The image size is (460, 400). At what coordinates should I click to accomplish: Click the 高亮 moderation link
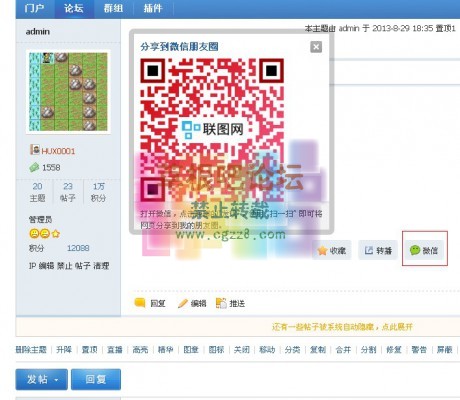pos(140,350)
